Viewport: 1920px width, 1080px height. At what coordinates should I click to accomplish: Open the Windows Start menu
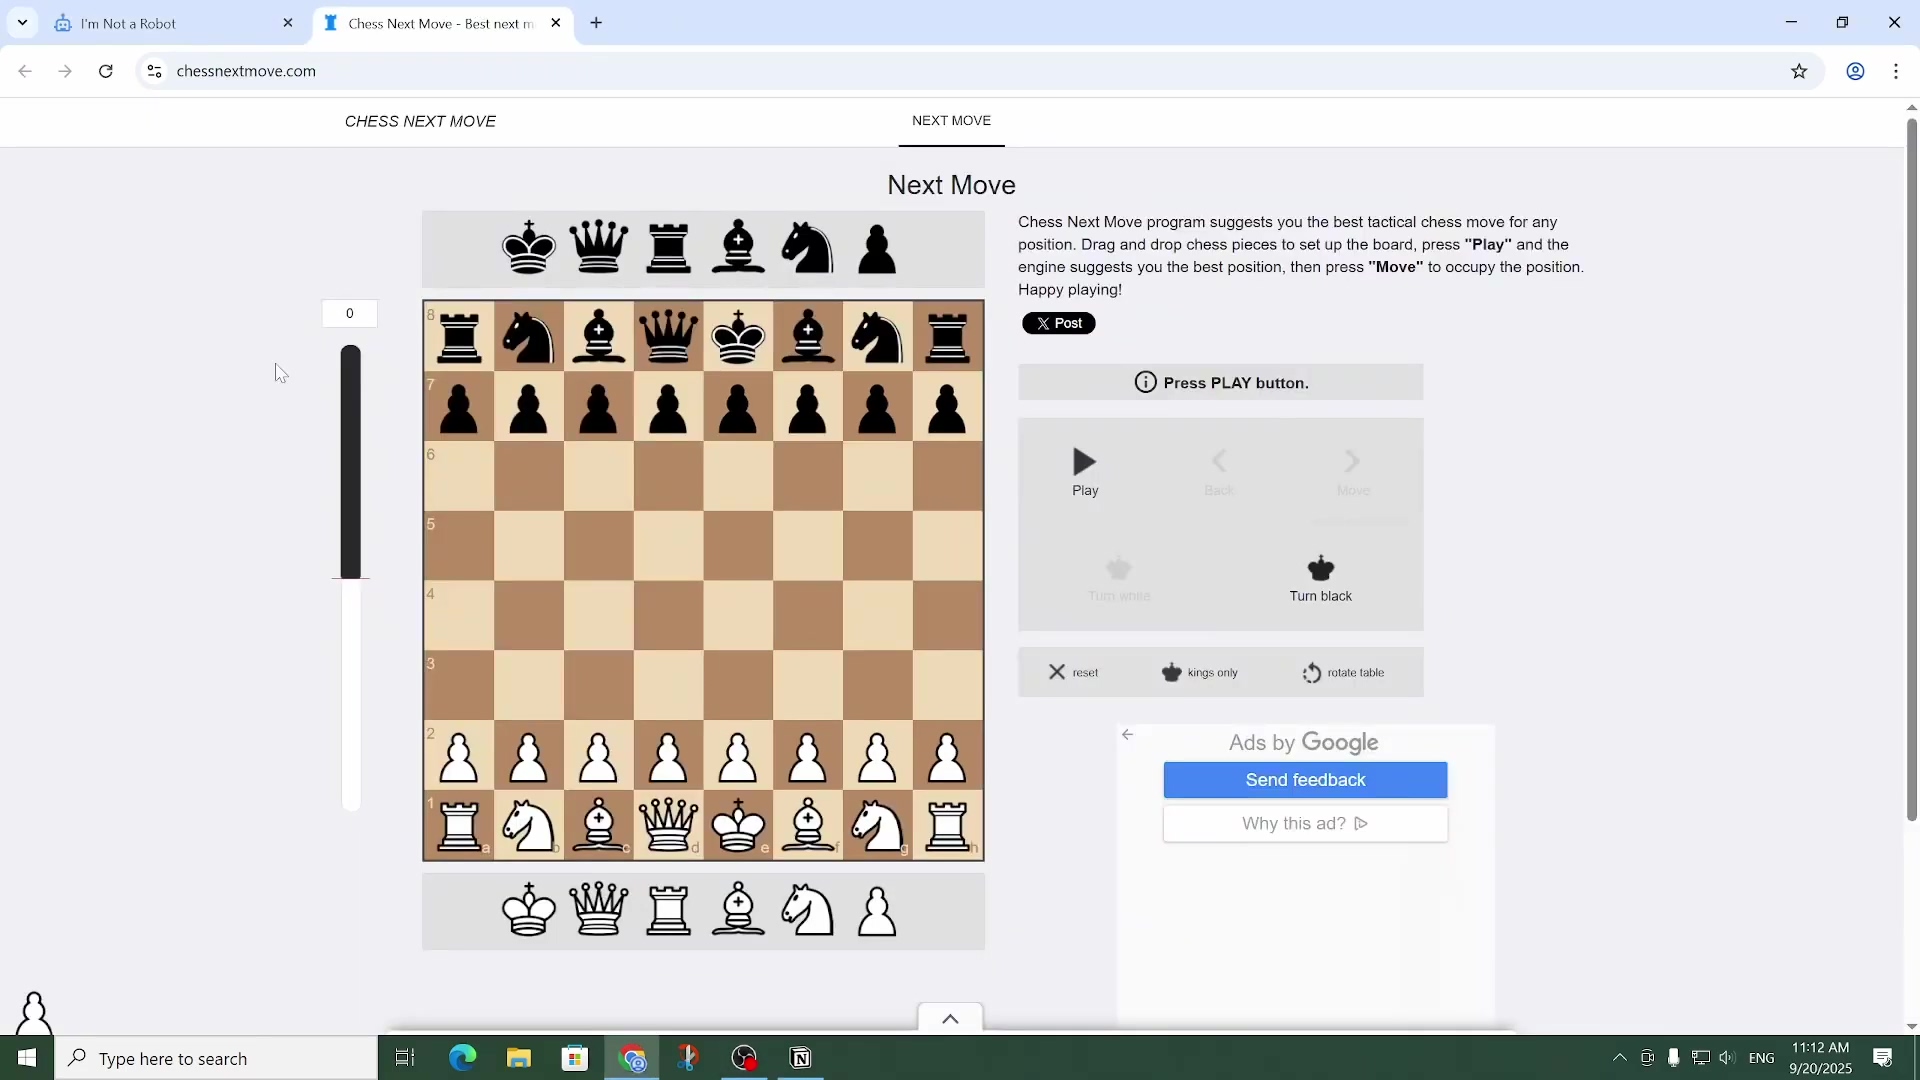click(27, 1058)
